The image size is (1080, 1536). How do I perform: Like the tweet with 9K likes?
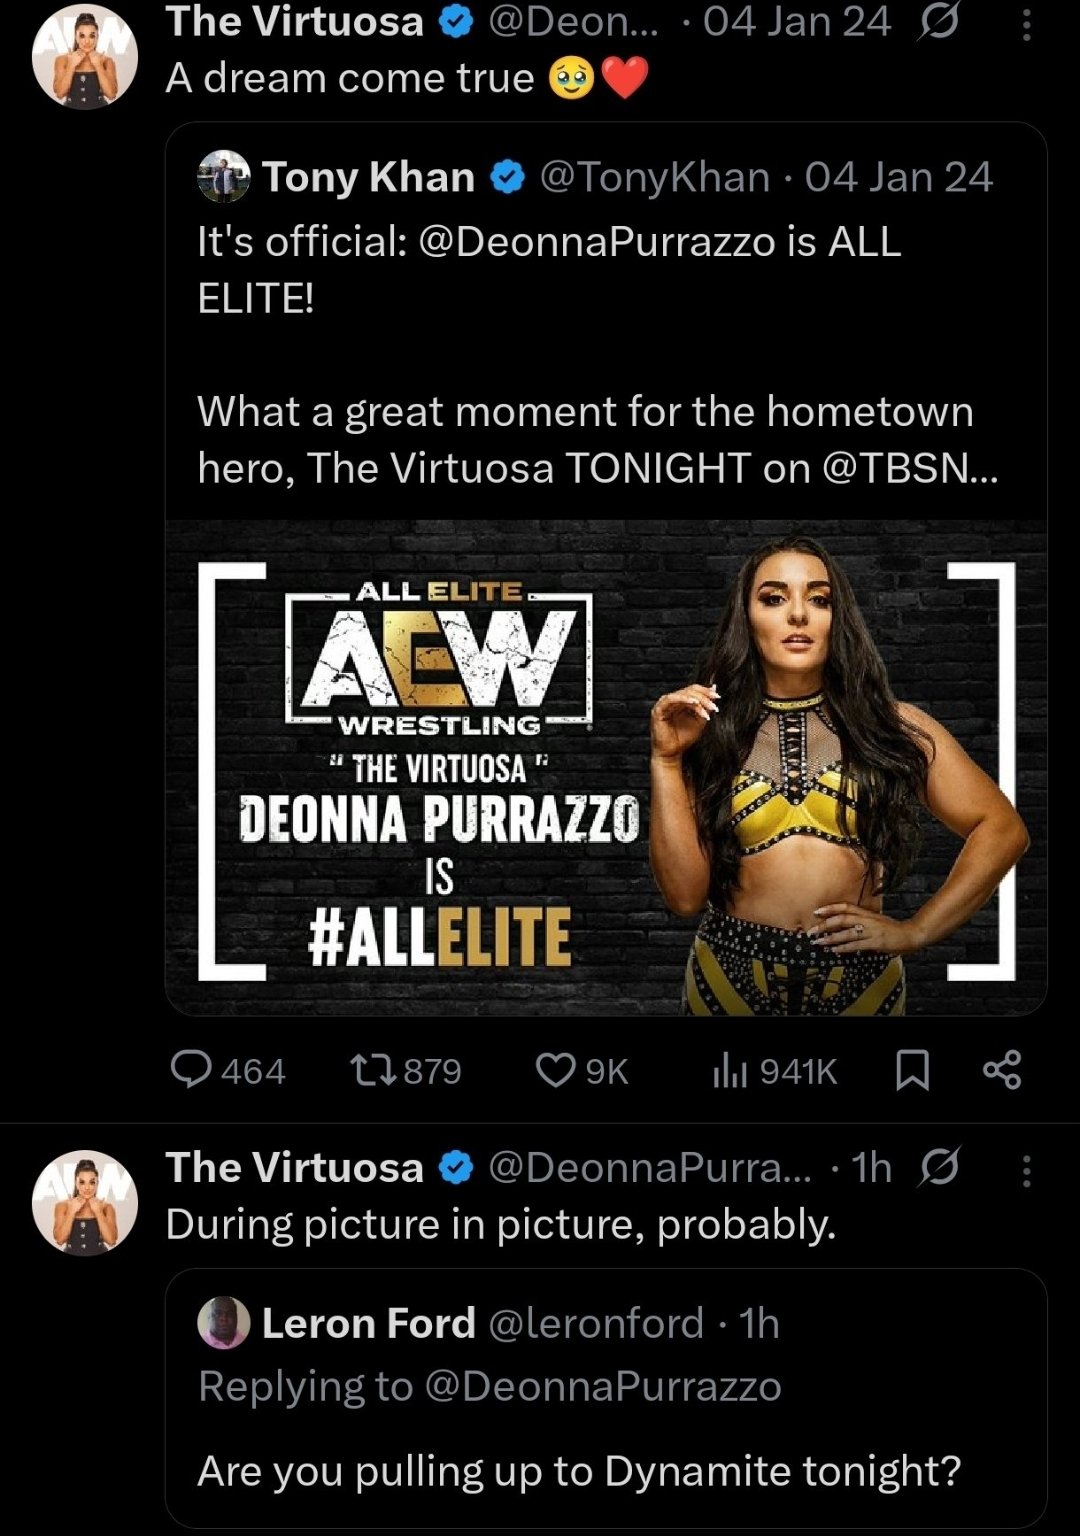[556, 1070]
